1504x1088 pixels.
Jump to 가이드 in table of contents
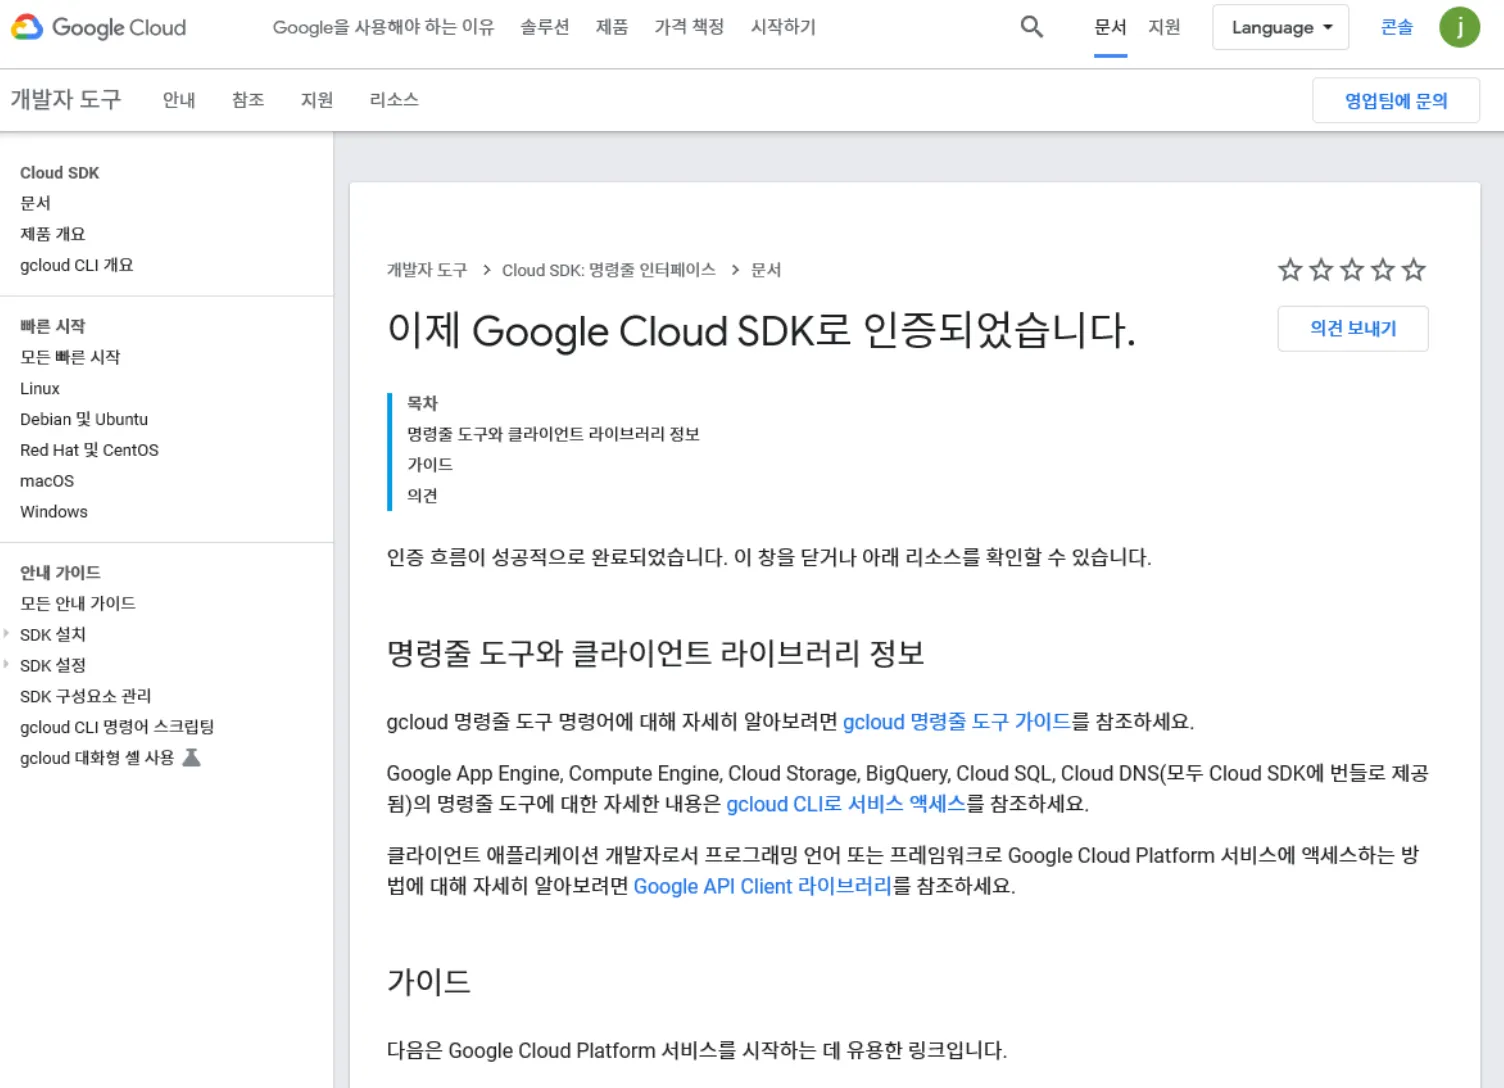(x=430, y=464)
